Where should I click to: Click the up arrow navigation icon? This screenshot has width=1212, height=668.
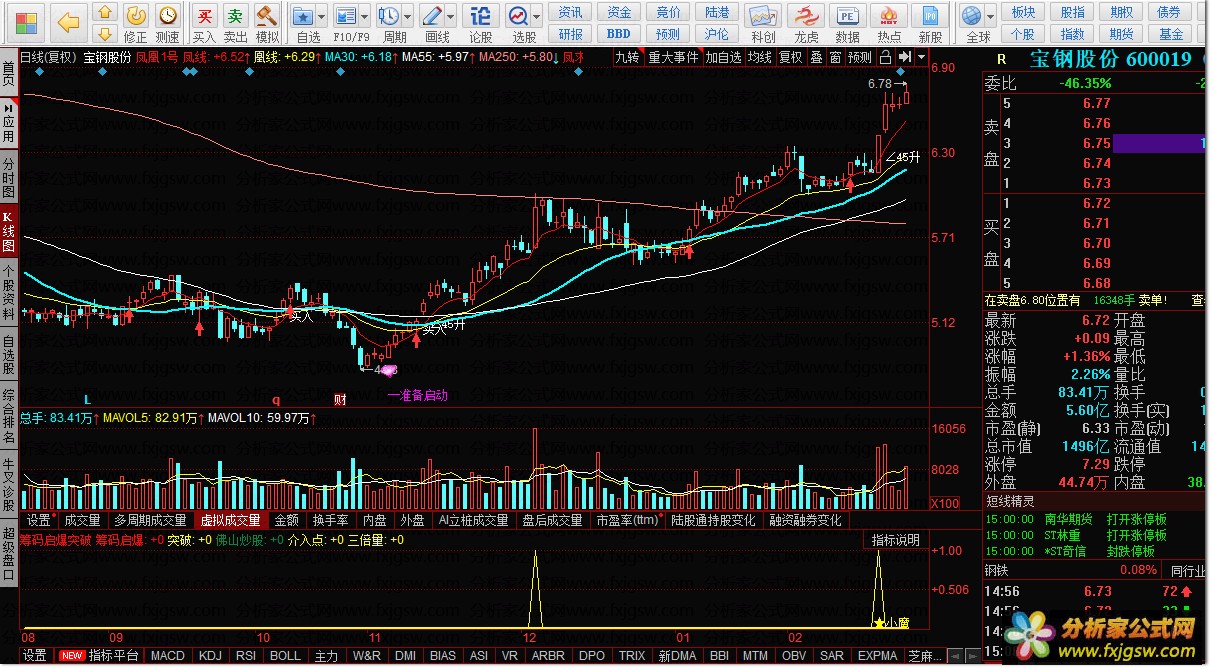104,14
